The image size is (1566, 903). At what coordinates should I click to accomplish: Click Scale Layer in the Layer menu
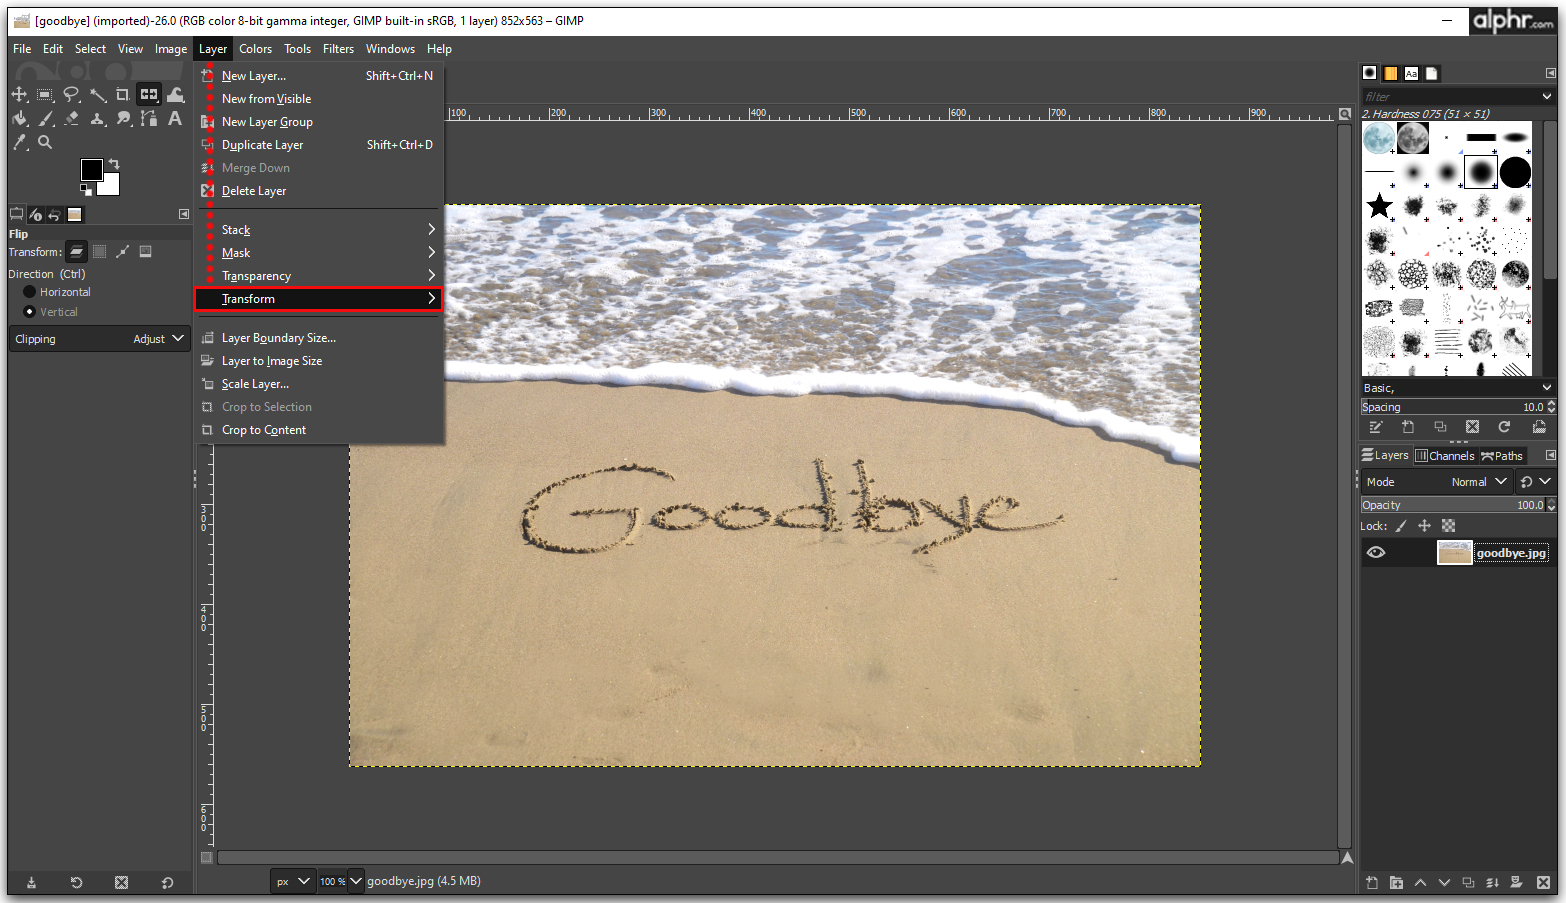255,384
